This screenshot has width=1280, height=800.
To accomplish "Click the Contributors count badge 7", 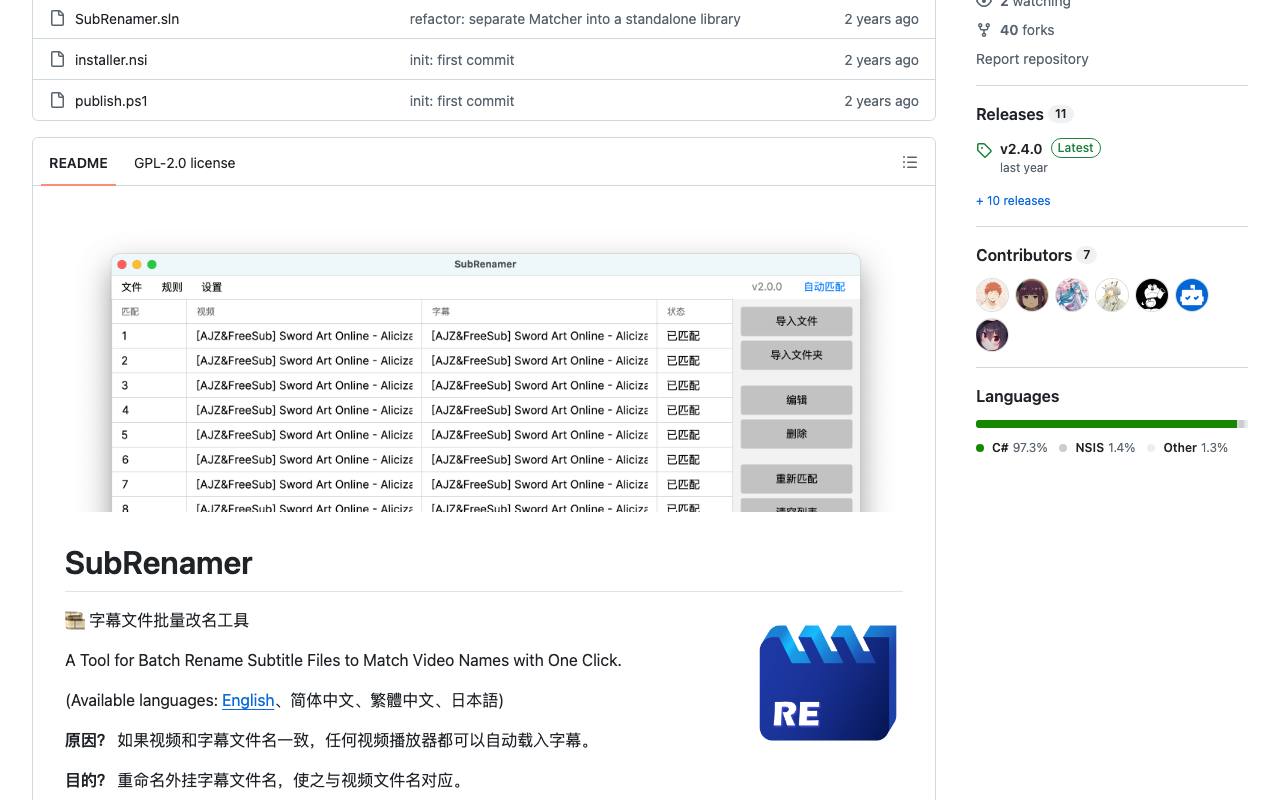I will (1087, 255).
